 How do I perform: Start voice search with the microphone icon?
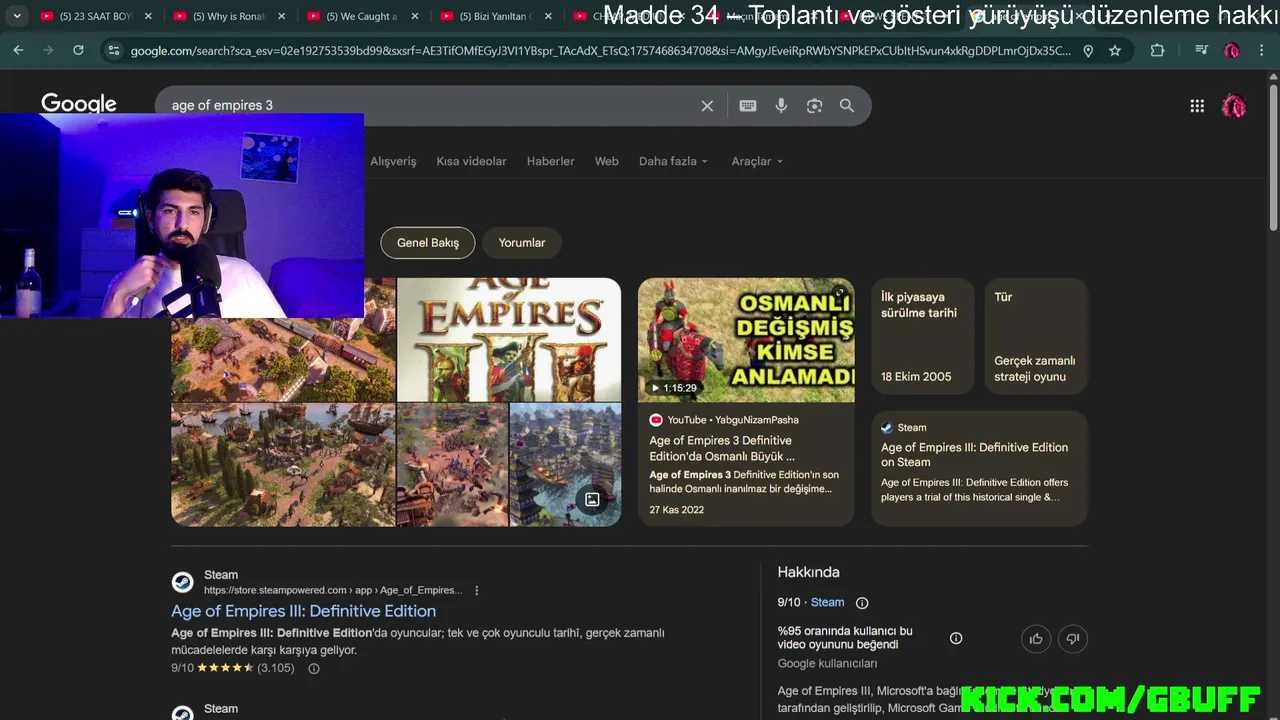(x=781, y=106)
